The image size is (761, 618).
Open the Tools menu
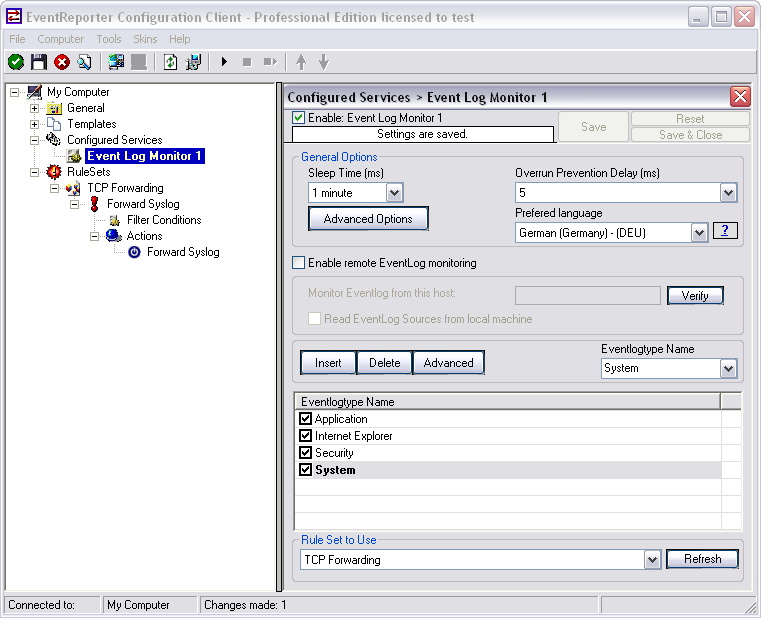(x=109, y=39)
